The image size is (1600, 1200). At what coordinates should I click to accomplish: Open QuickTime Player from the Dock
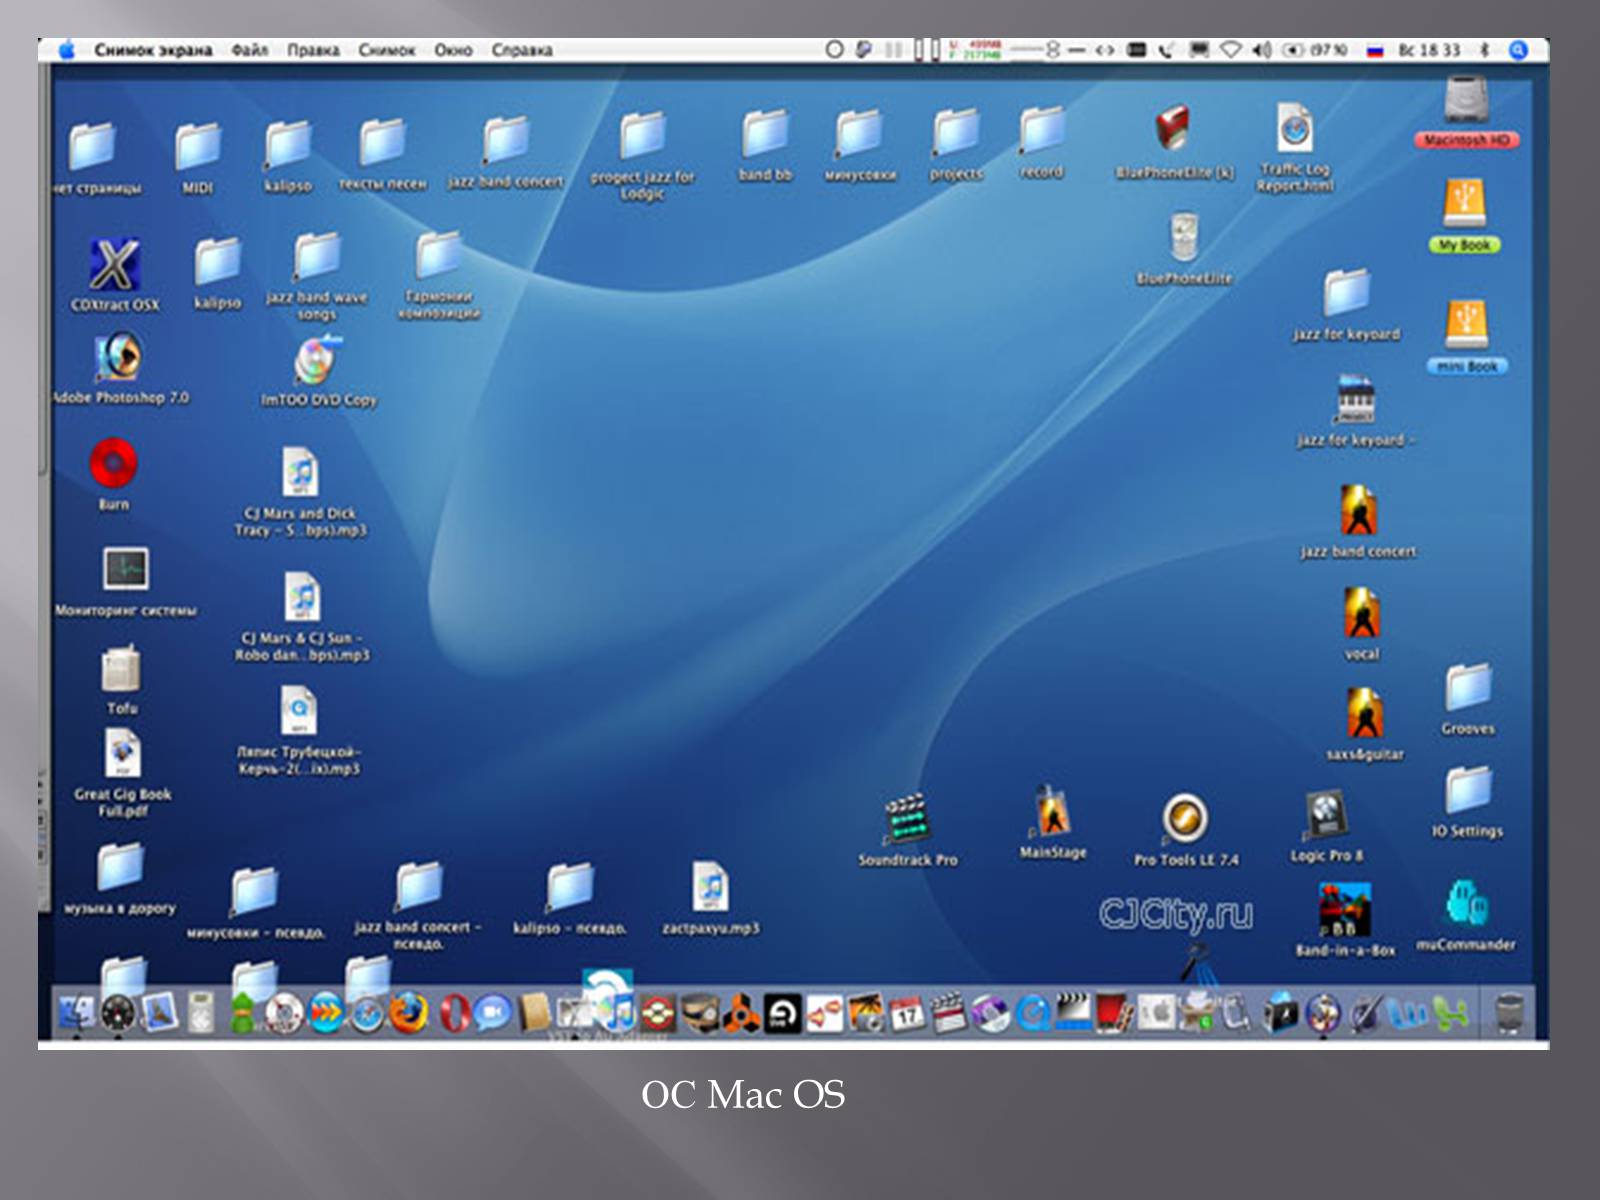1032,1014
